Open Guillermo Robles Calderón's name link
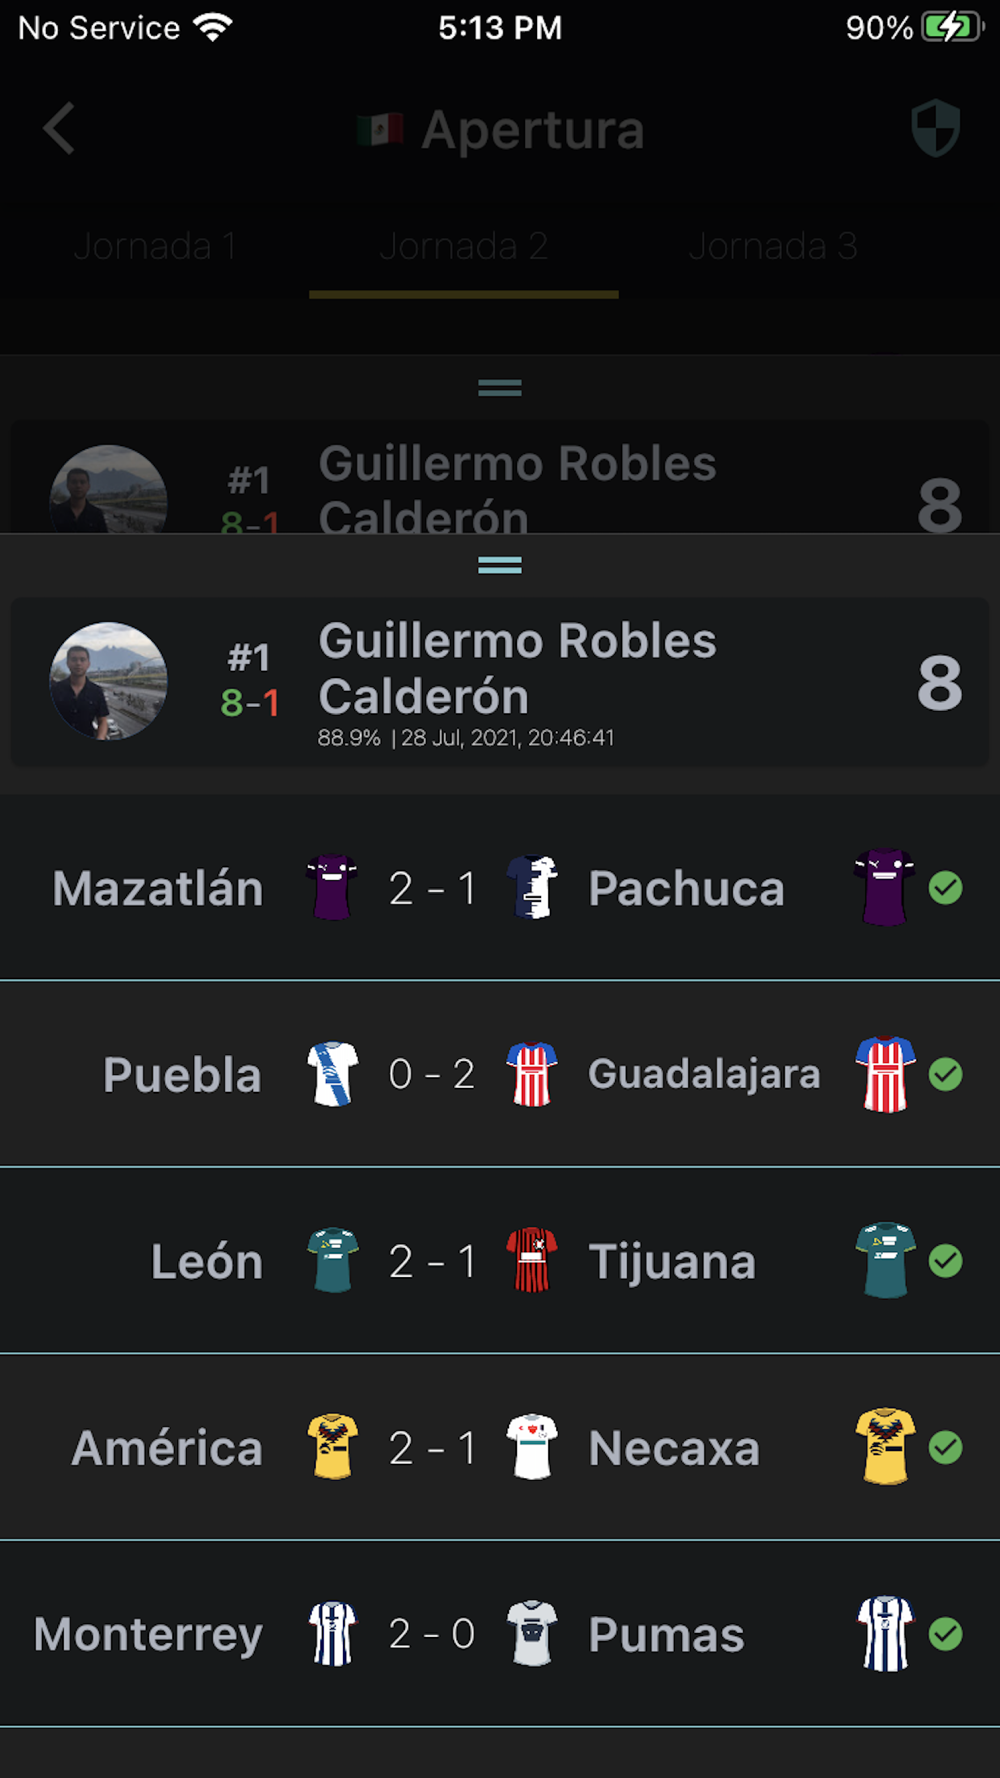The image size is (1000, 1778). tap(517, 668)
